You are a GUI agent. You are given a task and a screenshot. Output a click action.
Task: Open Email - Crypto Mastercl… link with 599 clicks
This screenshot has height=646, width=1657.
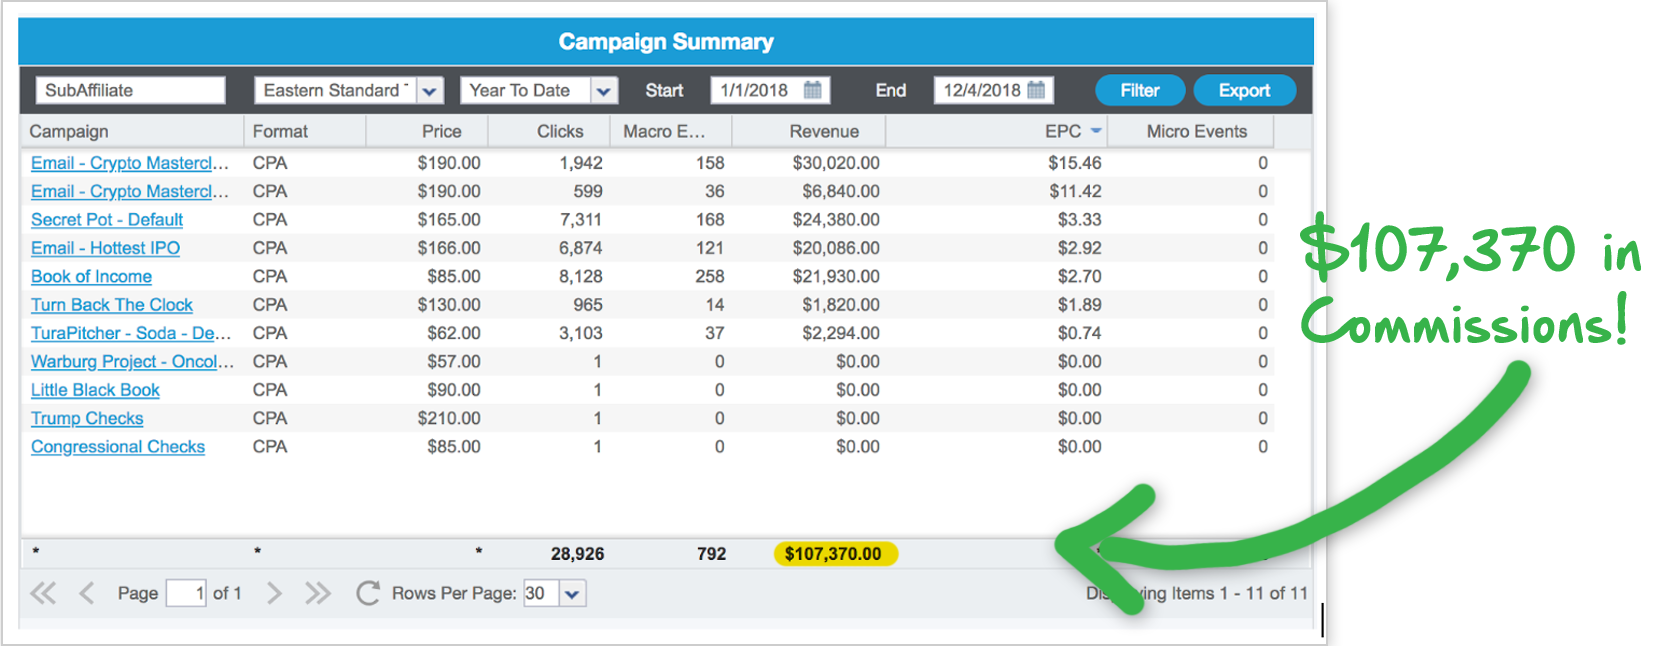(130, 191)
